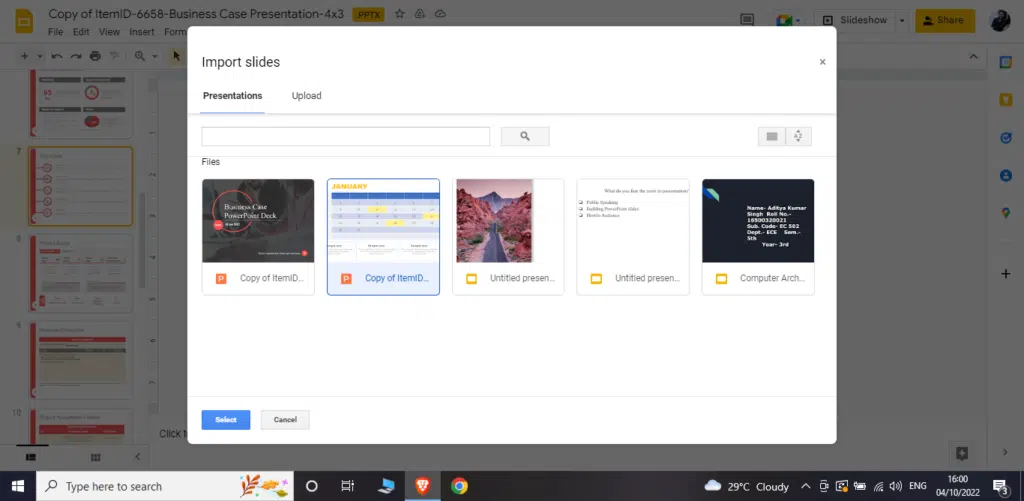
Task: Pick the Computer Arch presentation file
Action: [x=758, y=236]
